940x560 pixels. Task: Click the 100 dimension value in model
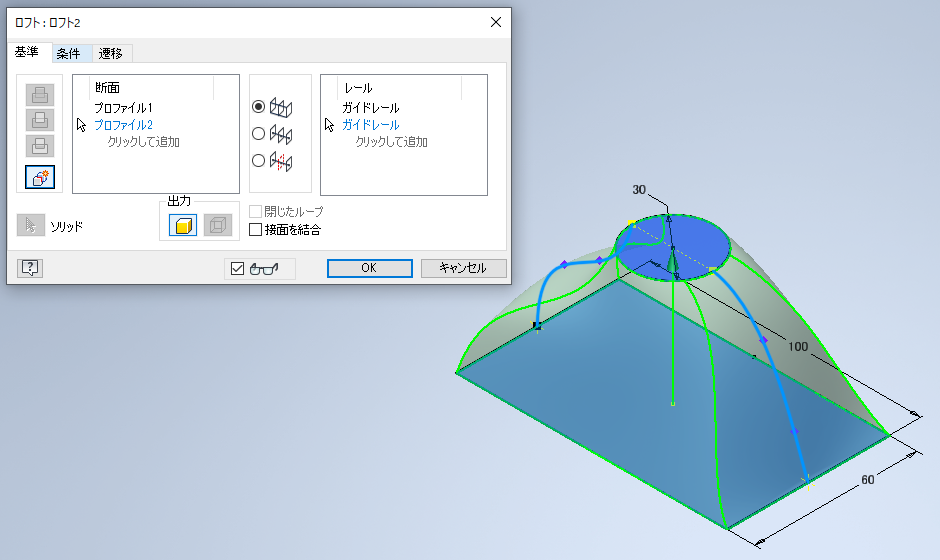click(798, 347)
